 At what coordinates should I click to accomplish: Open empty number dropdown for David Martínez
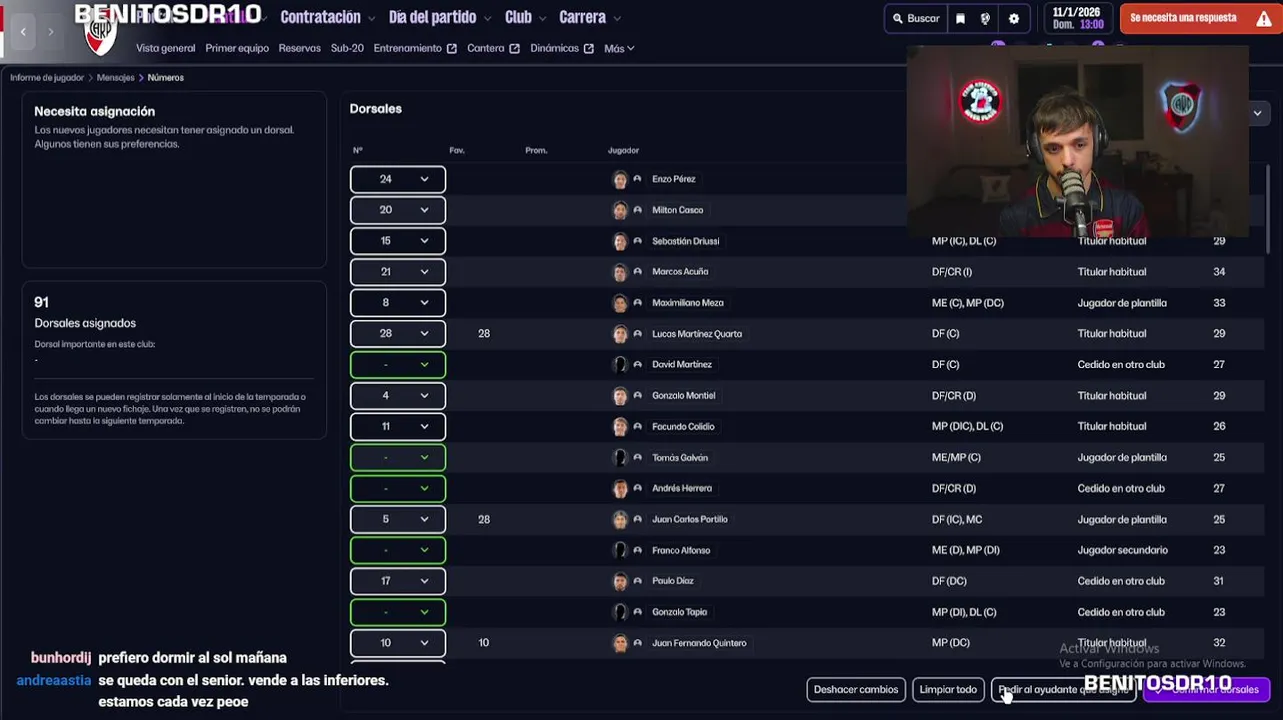397,365
